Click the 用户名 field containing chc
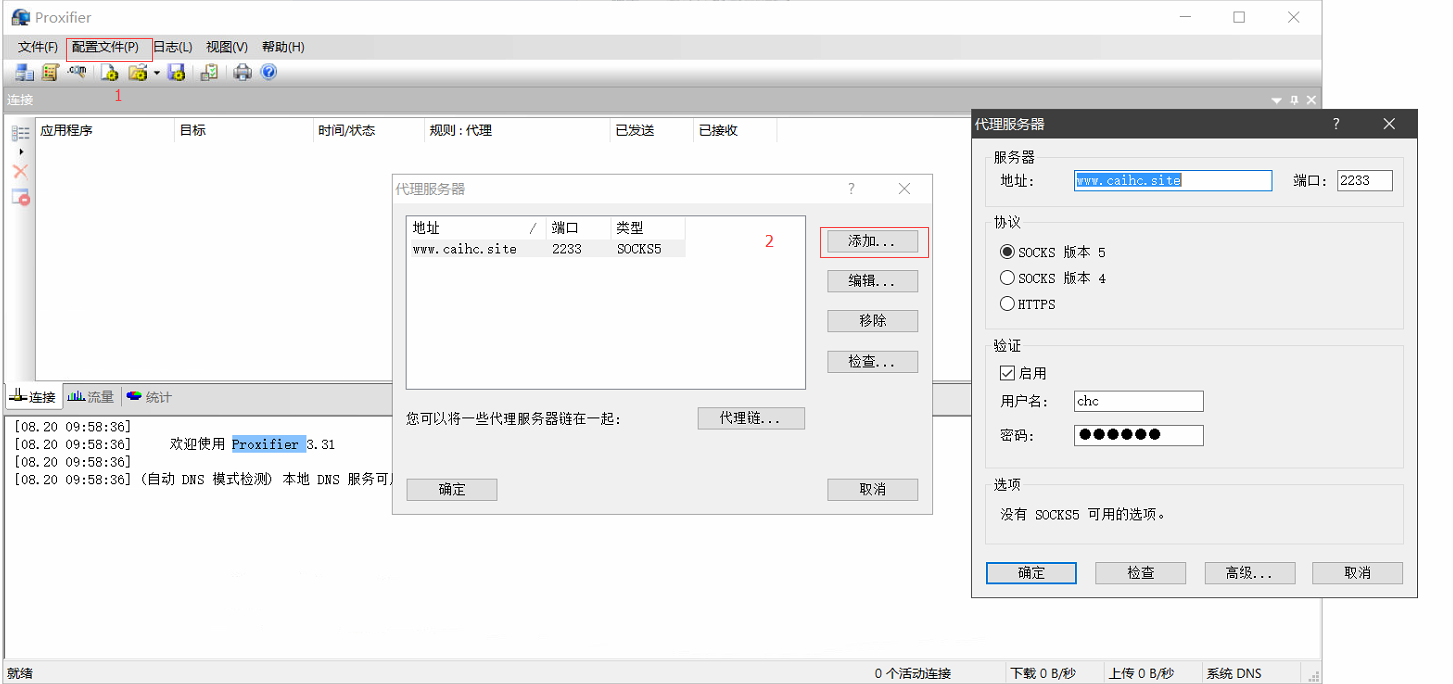 click(x=1139, y=401)
